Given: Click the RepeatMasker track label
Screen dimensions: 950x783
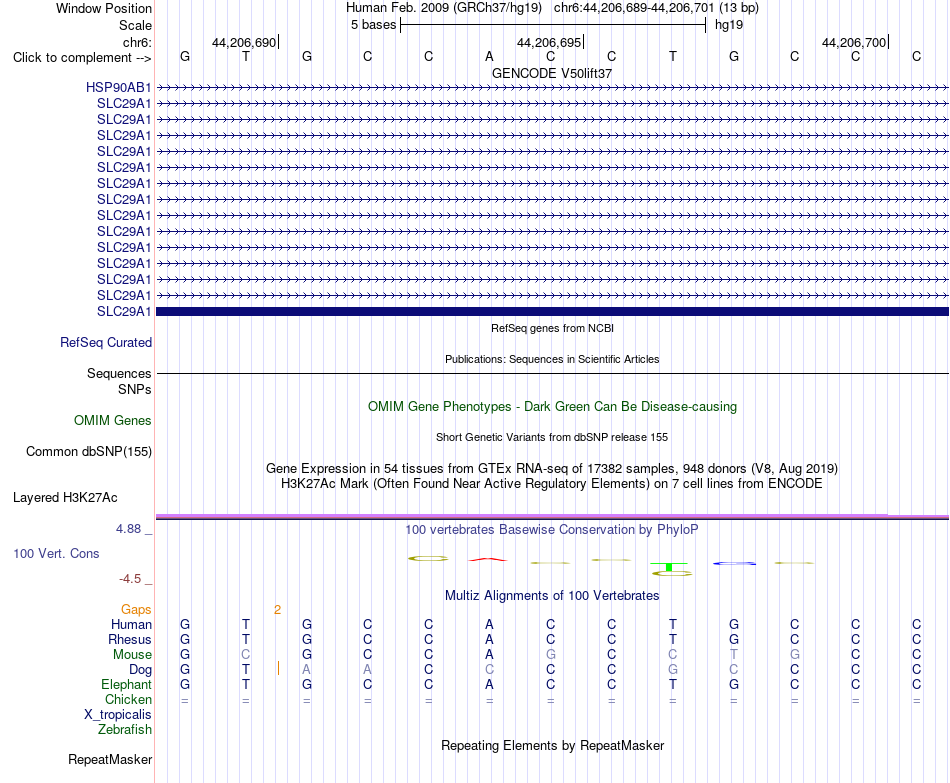Looking at the screenshot, I should point(110,759).
